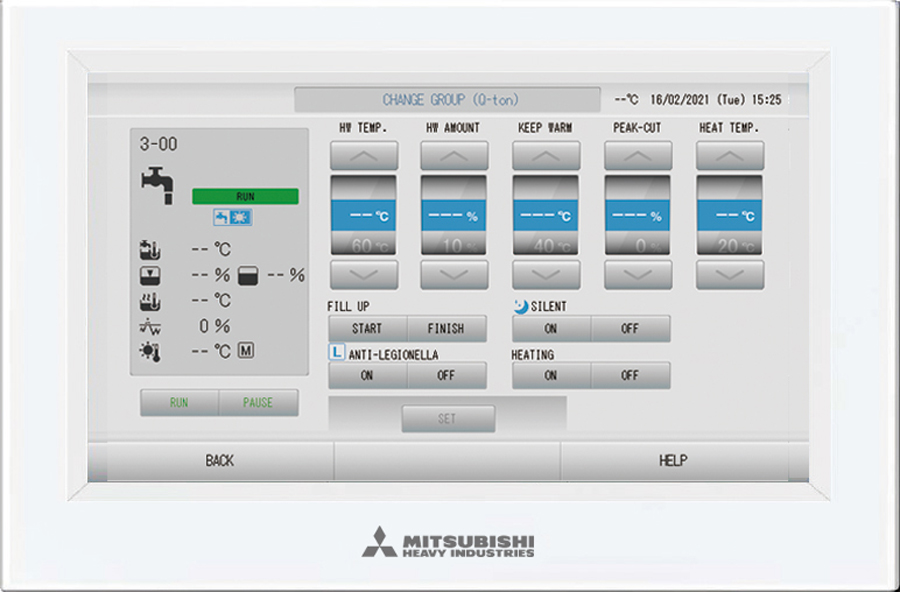This screenshot has height=592, width=900.
Task: Click the L icon beside ANTI-LEGIONELLA
Action: click(338, 354)
